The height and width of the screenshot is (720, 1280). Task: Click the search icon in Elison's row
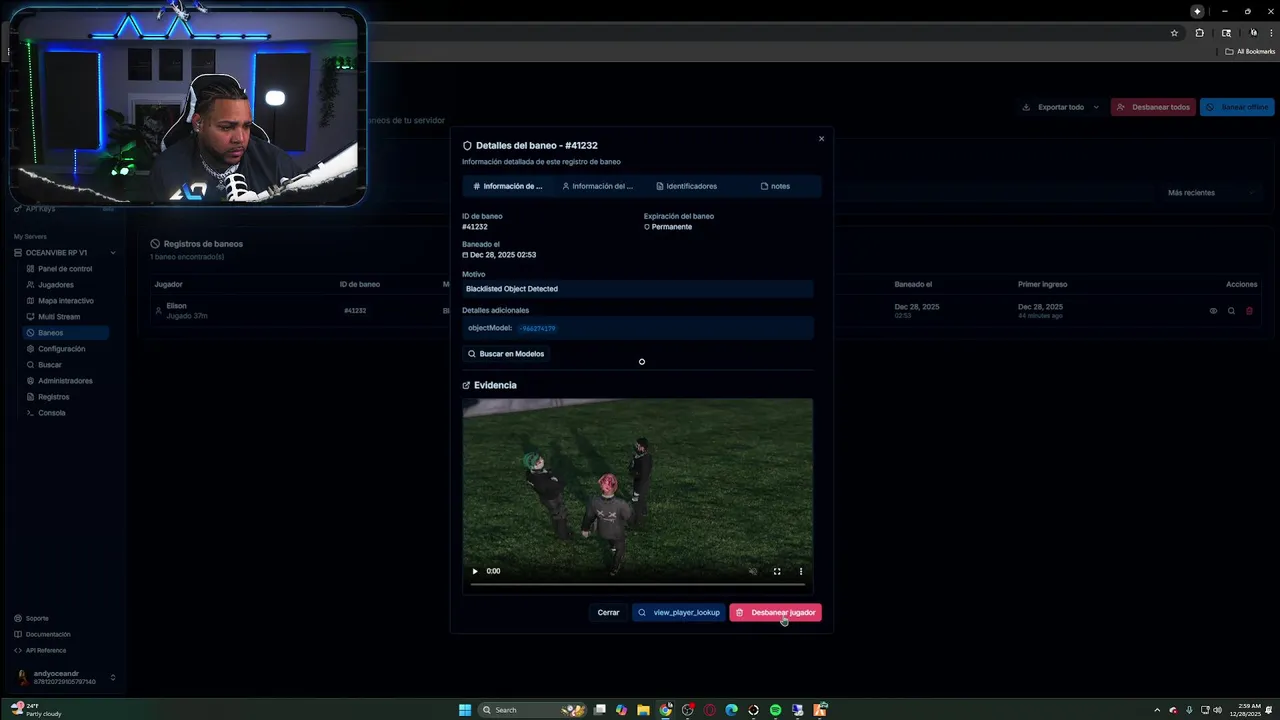[x=1231, y=311]
